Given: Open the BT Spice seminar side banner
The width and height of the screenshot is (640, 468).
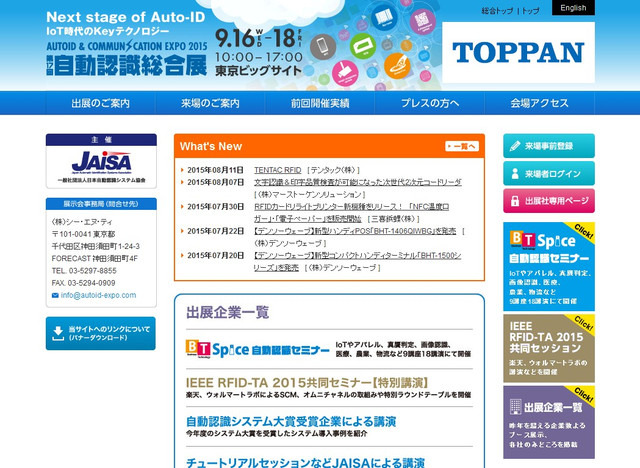Looking at the screenshot, I should [549, 266].
